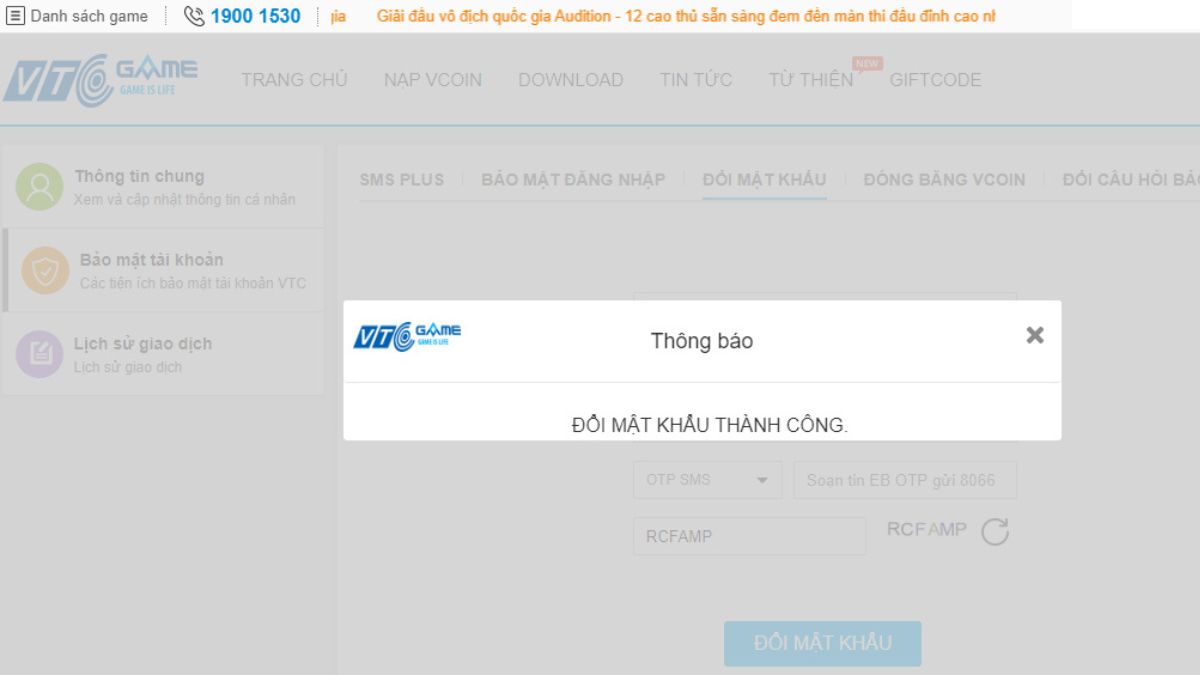Click the NEW badge above Từ thiện

(867, 63)
